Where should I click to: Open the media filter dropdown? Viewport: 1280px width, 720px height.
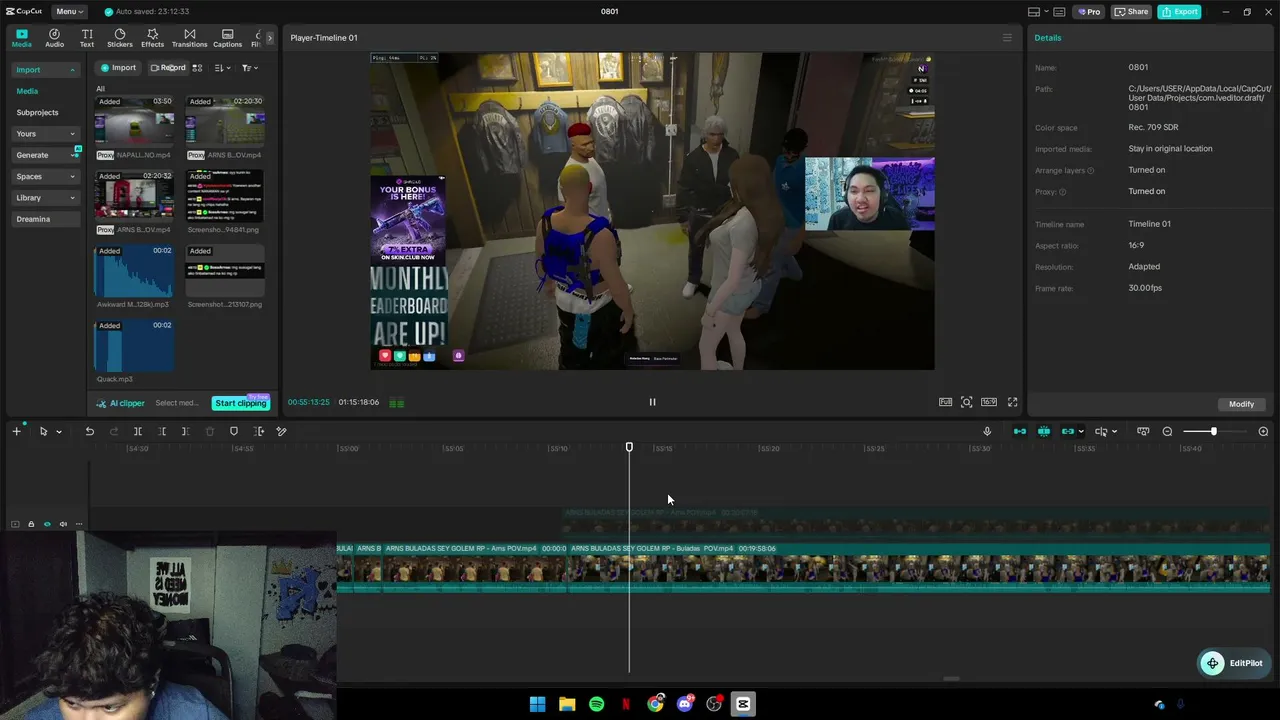point(249,68)
